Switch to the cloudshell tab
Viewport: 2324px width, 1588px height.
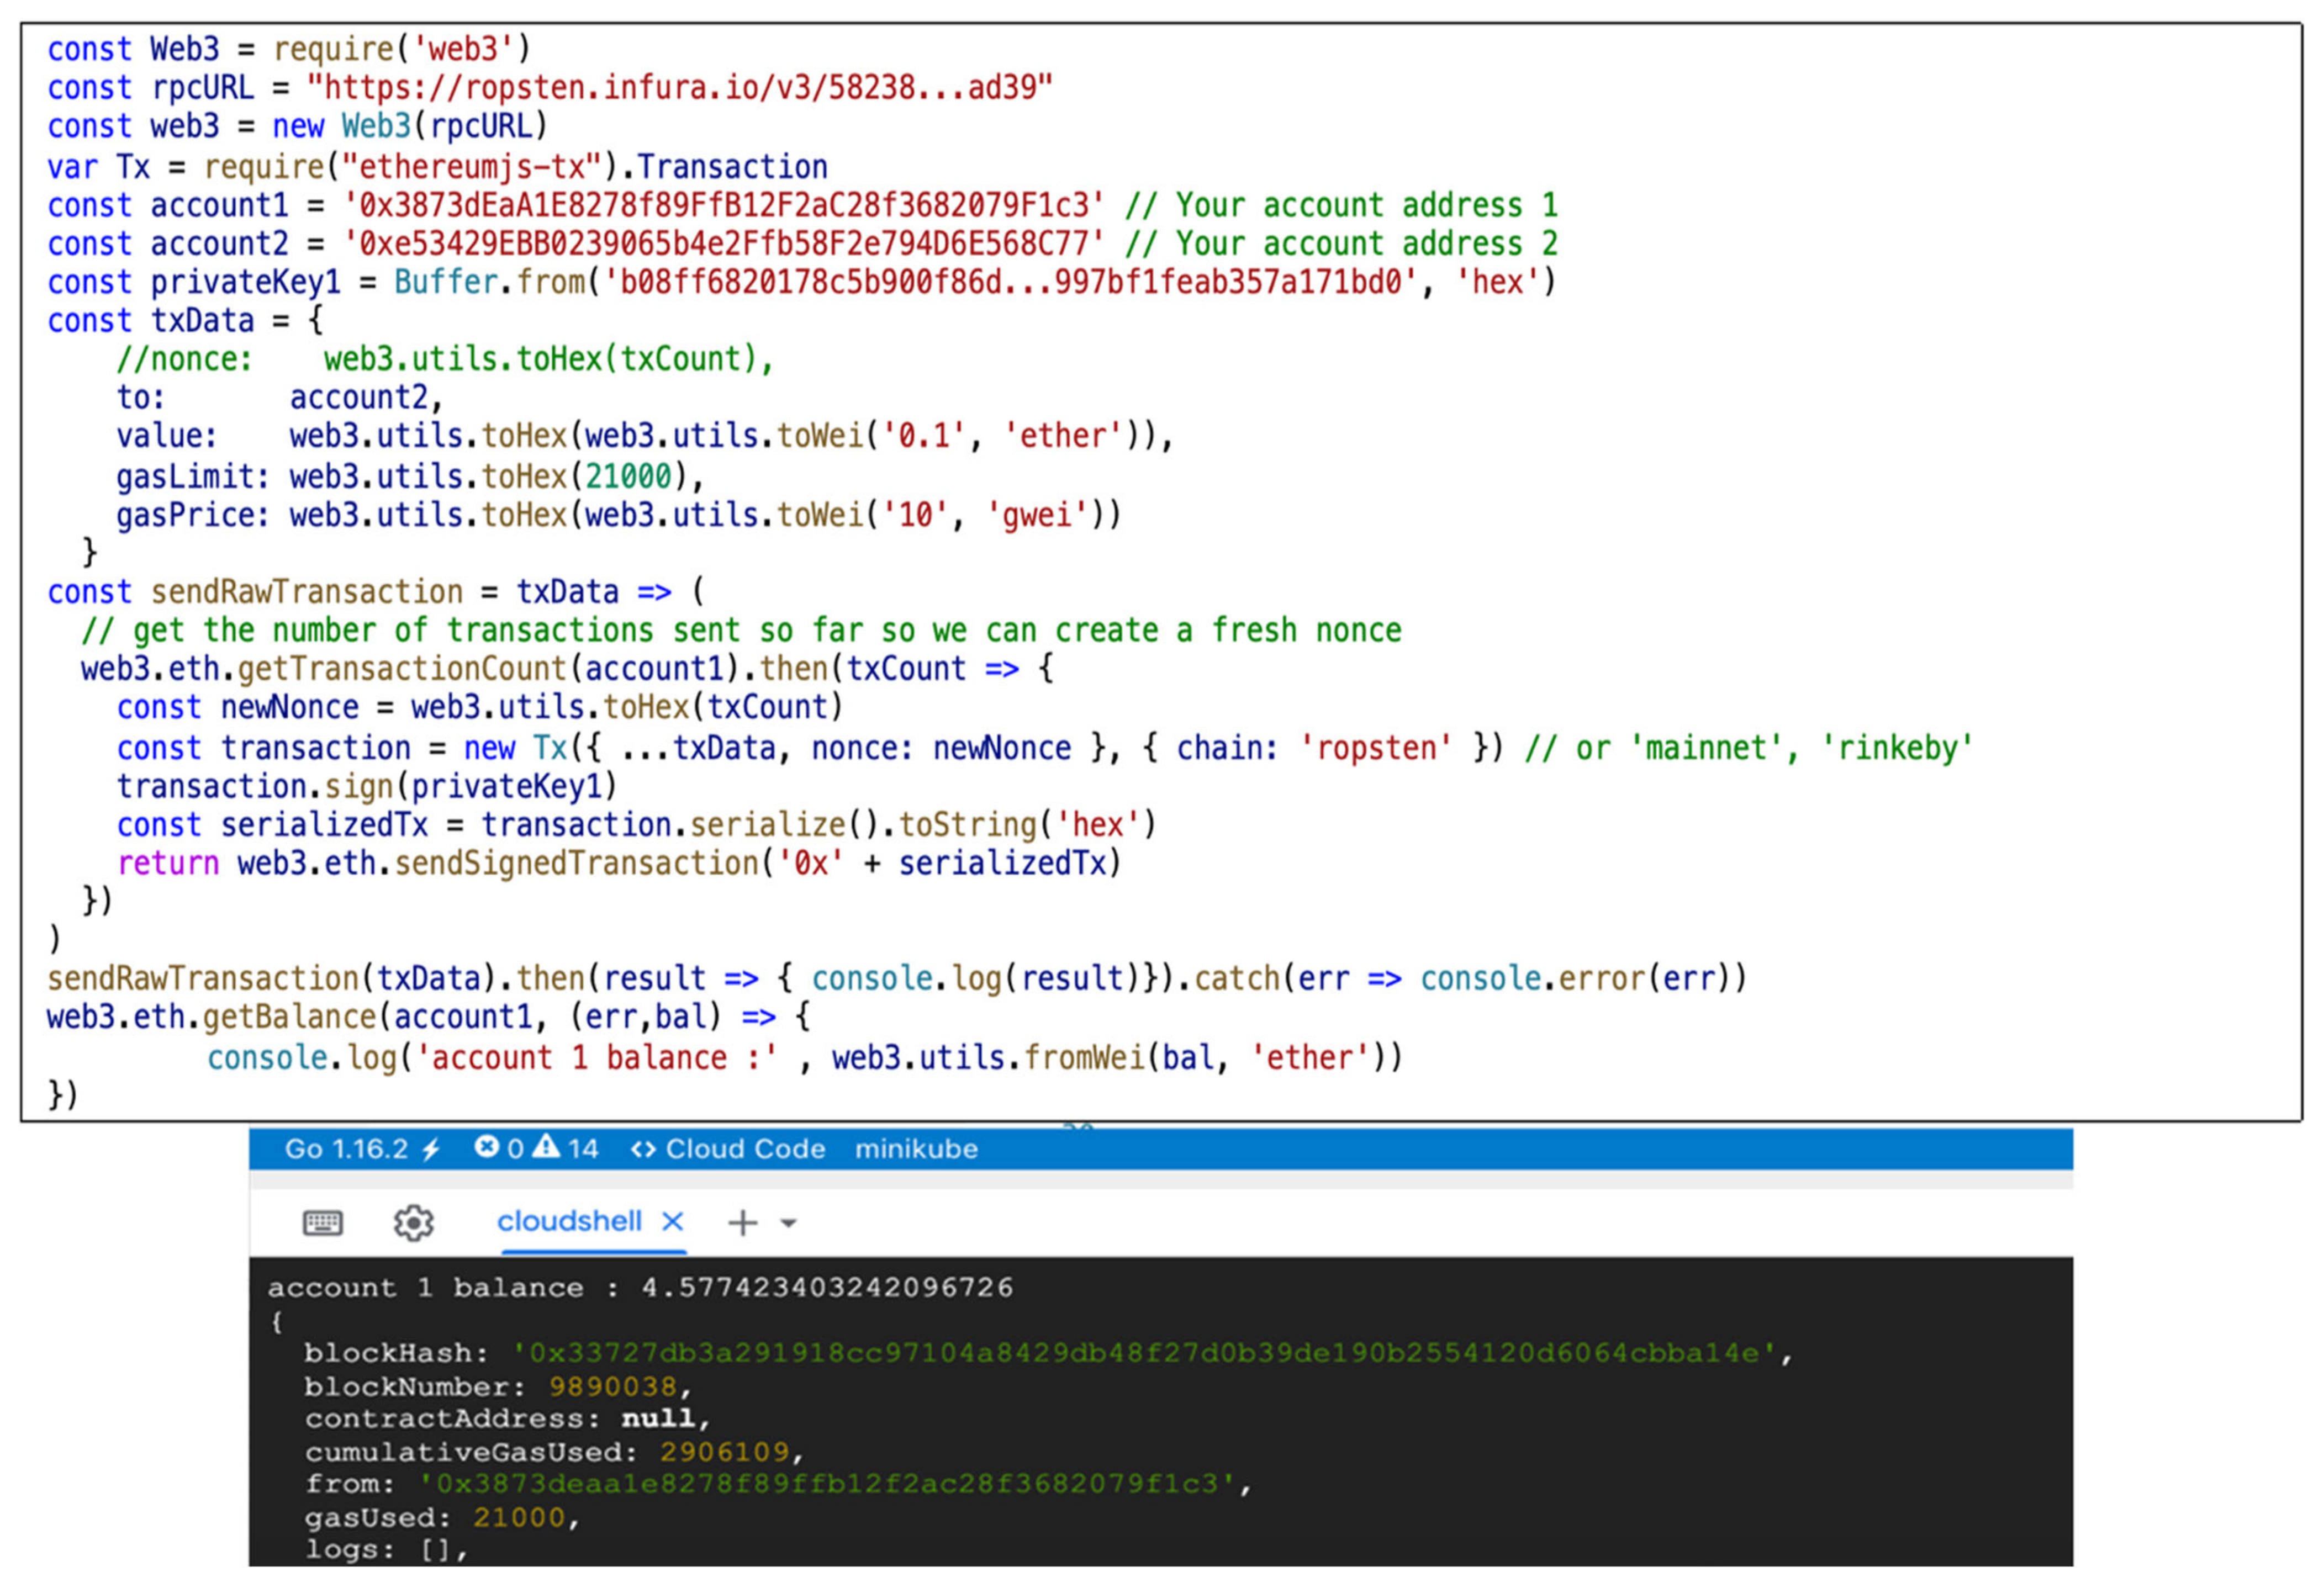[x=569, y=1221]
